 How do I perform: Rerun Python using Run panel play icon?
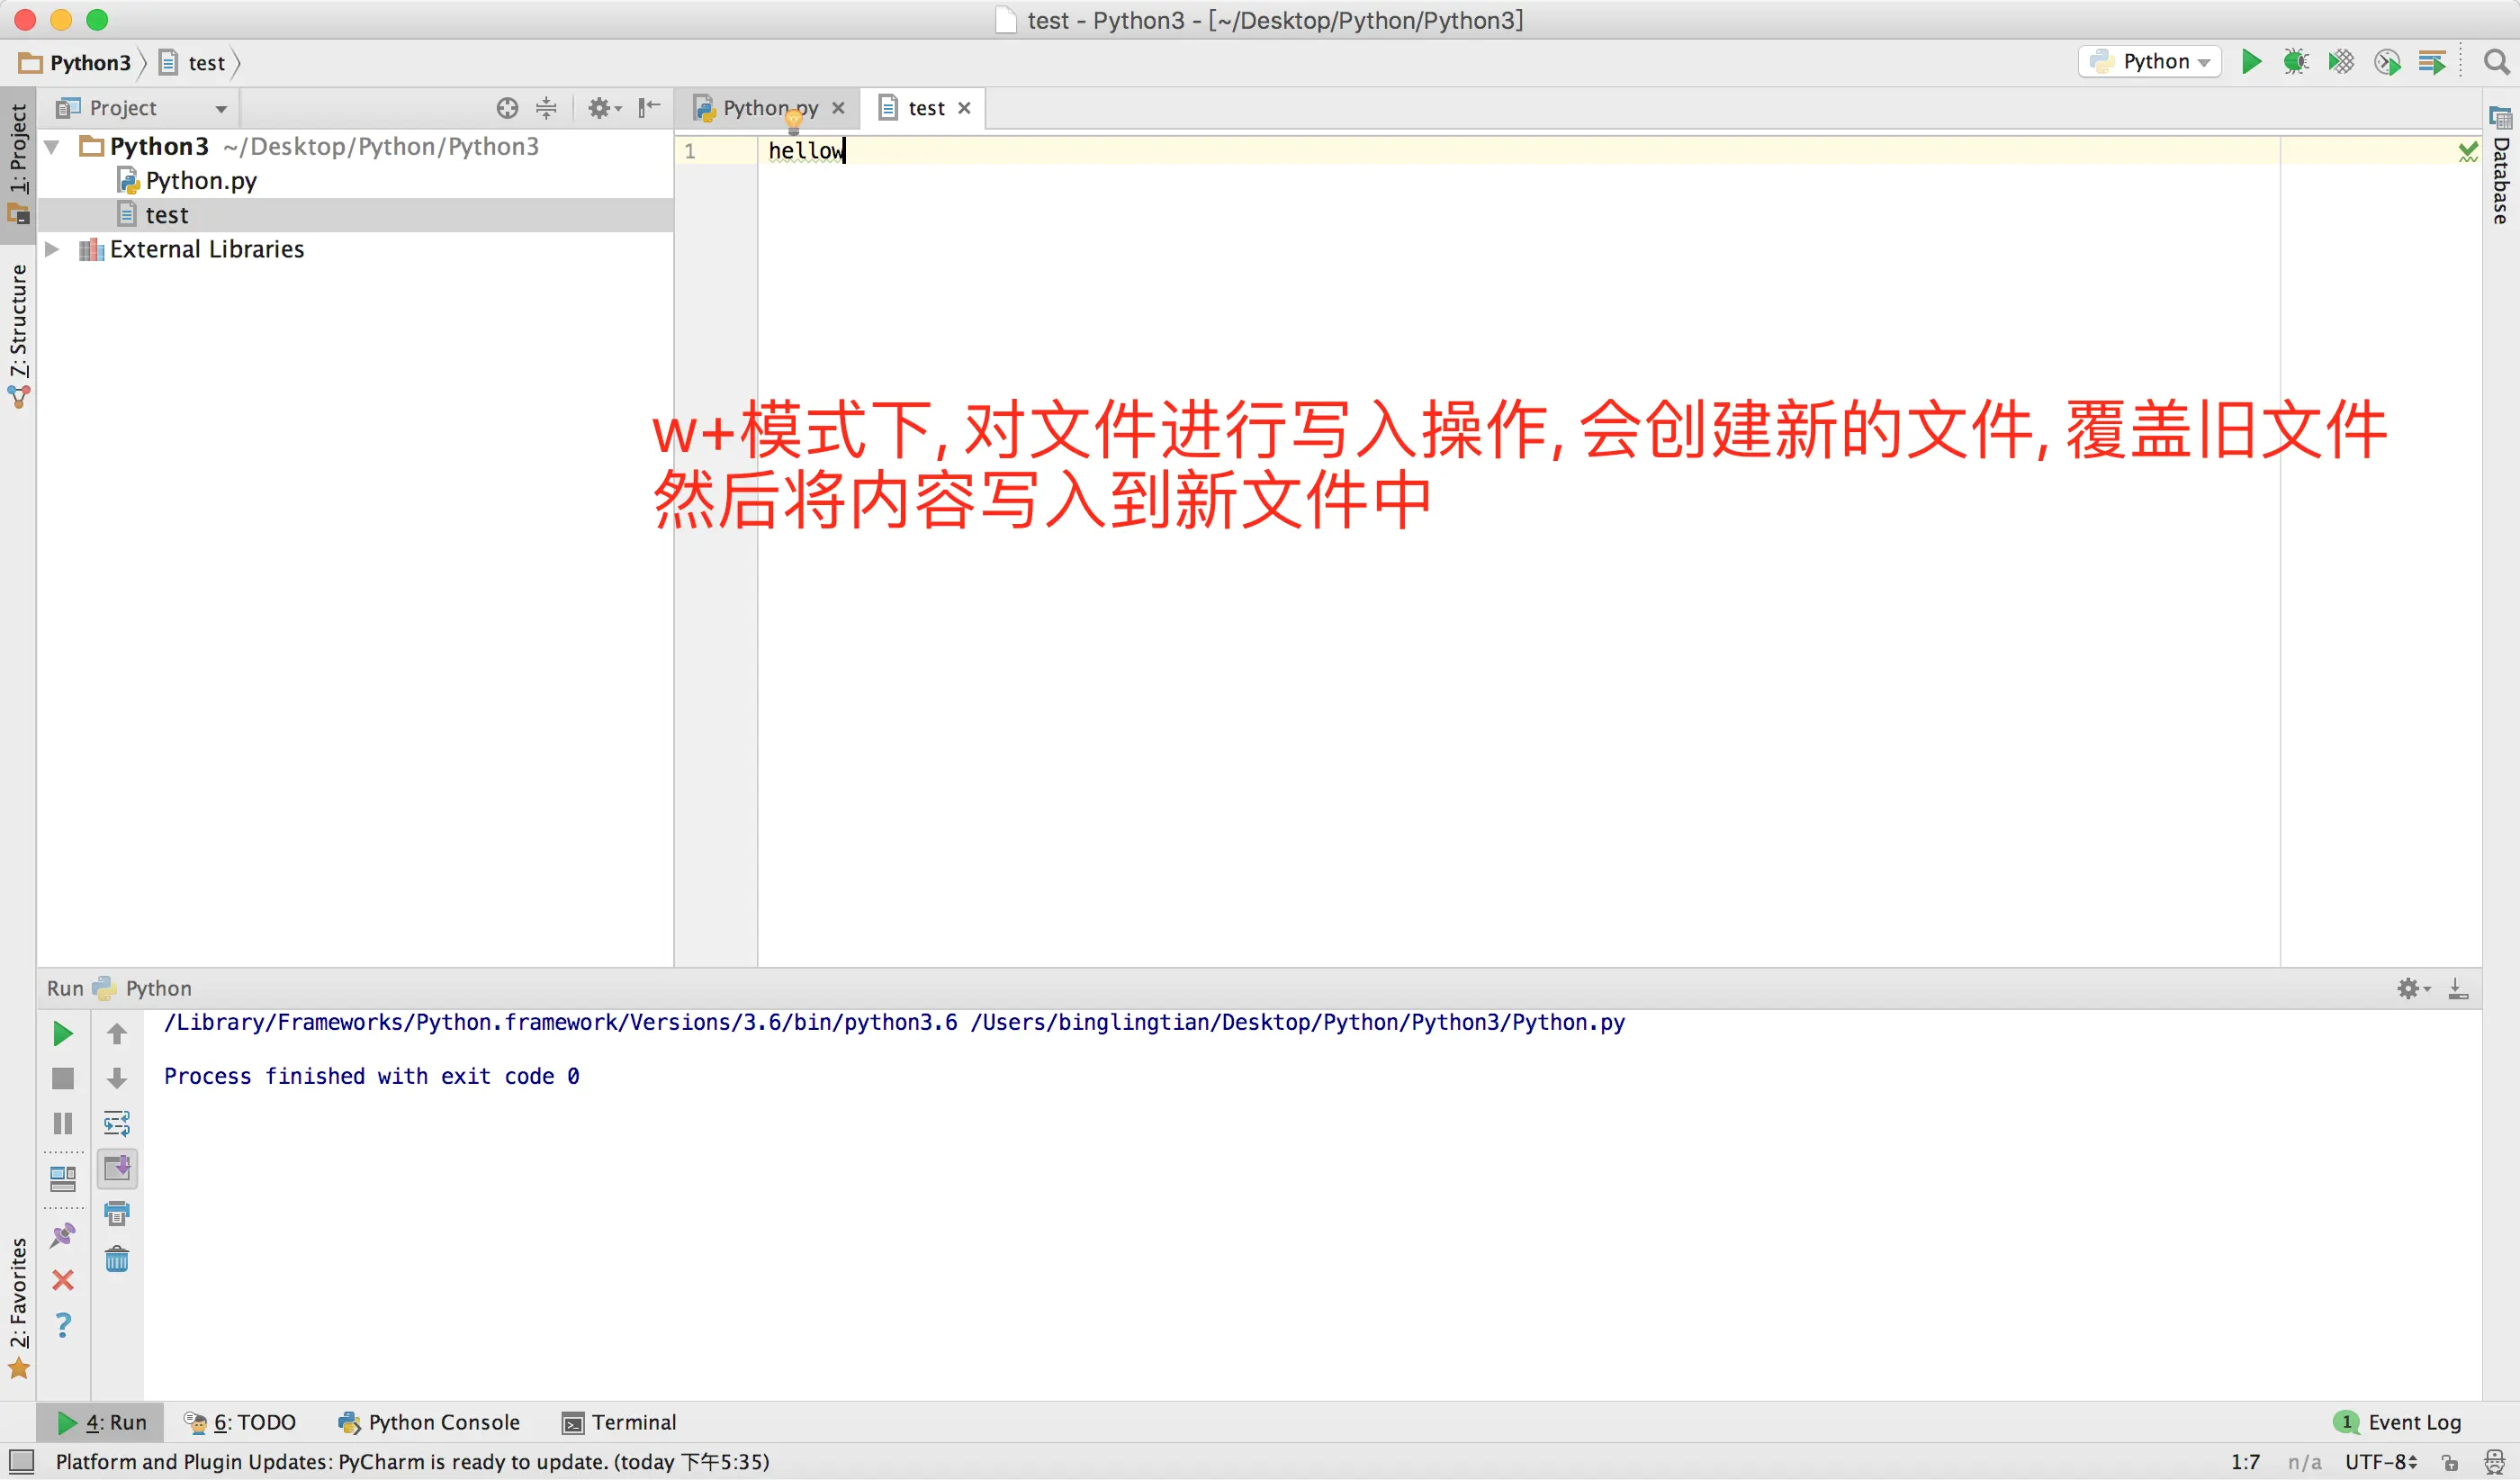(62, 1034)
